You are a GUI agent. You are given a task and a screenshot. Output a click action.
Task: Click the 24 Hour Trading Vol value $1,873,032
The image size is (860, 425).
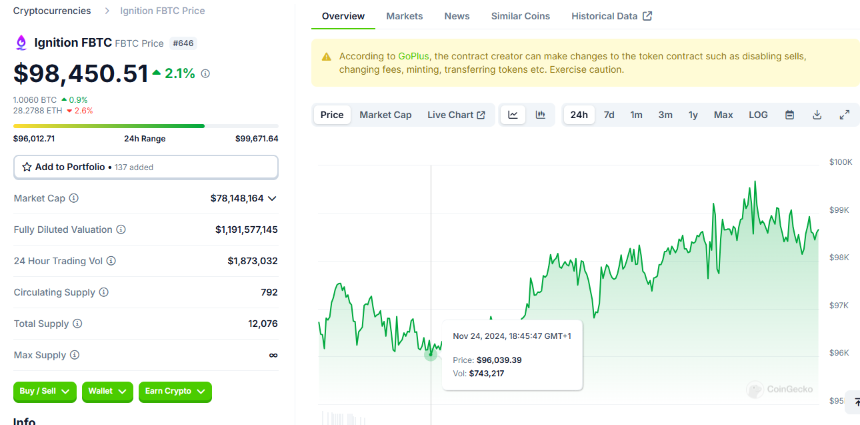tap(253, 261)
